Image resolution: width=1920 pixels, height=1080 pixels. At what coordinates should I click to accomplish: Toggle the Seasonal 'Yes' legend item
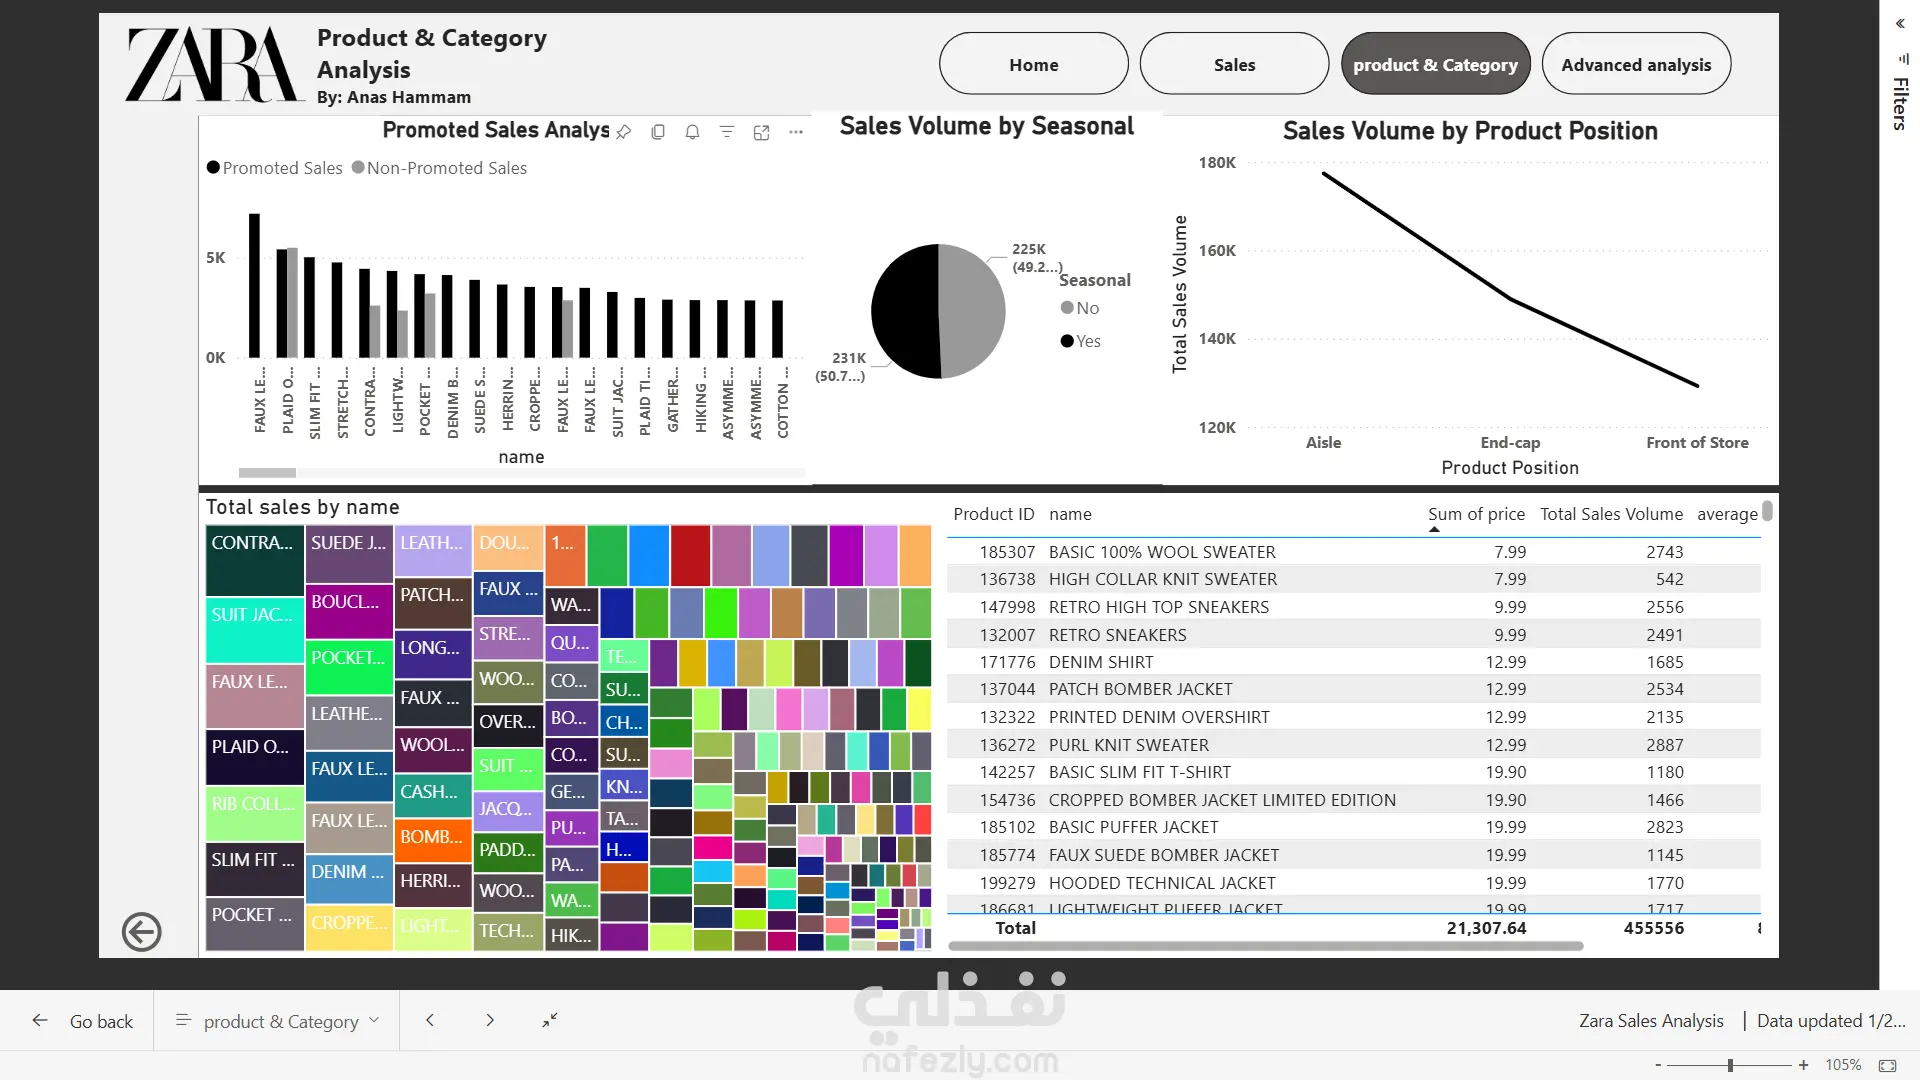coord(1081,341)
